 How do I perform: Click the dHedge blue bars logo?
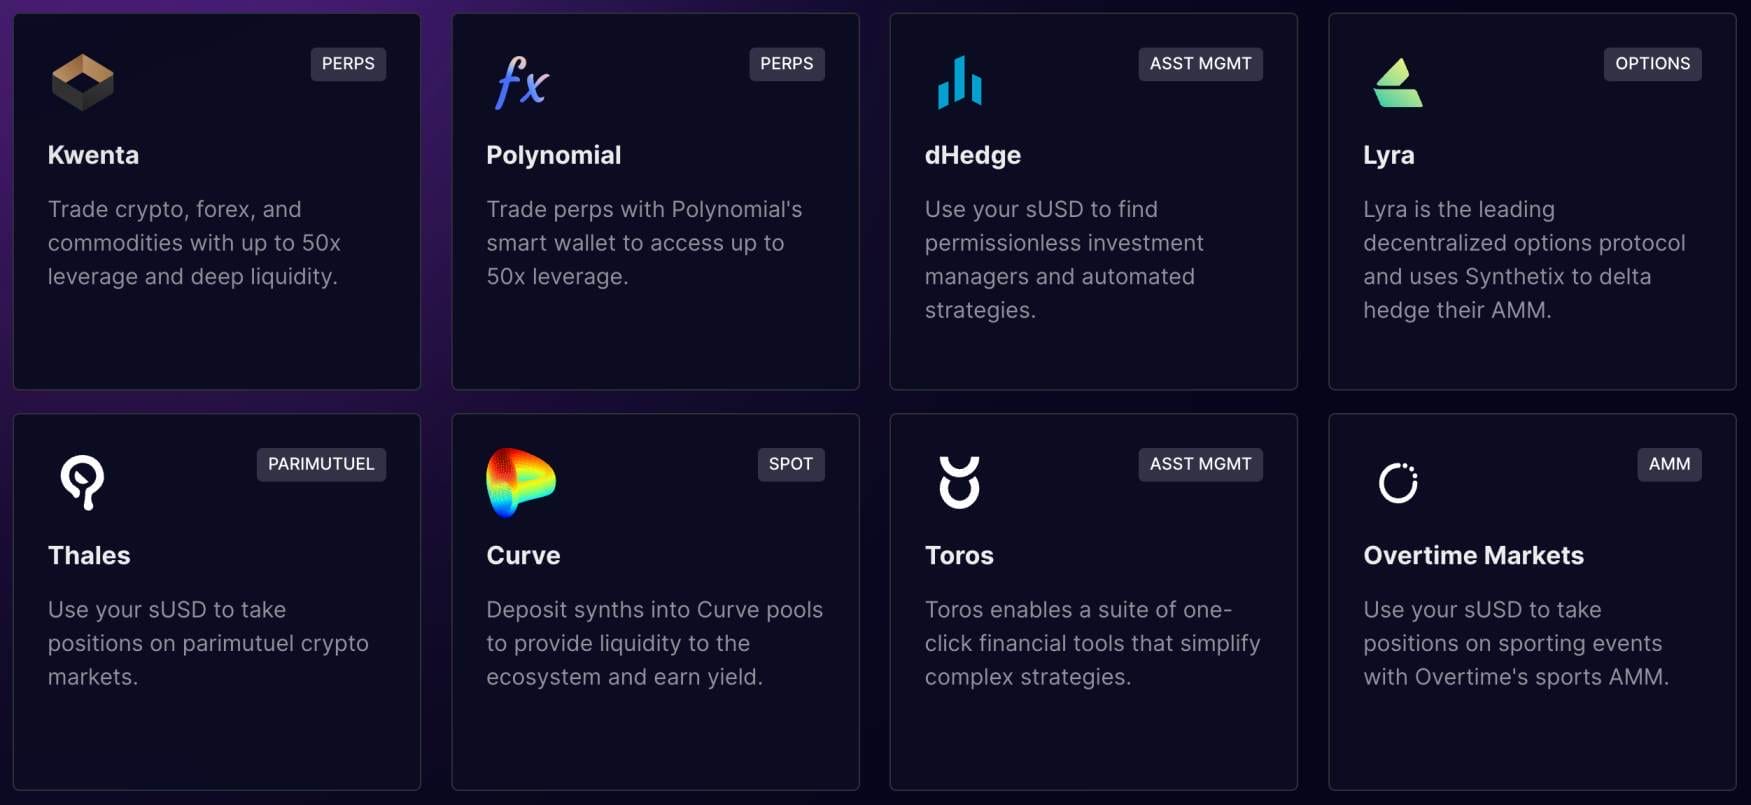(x=959, y=82)
